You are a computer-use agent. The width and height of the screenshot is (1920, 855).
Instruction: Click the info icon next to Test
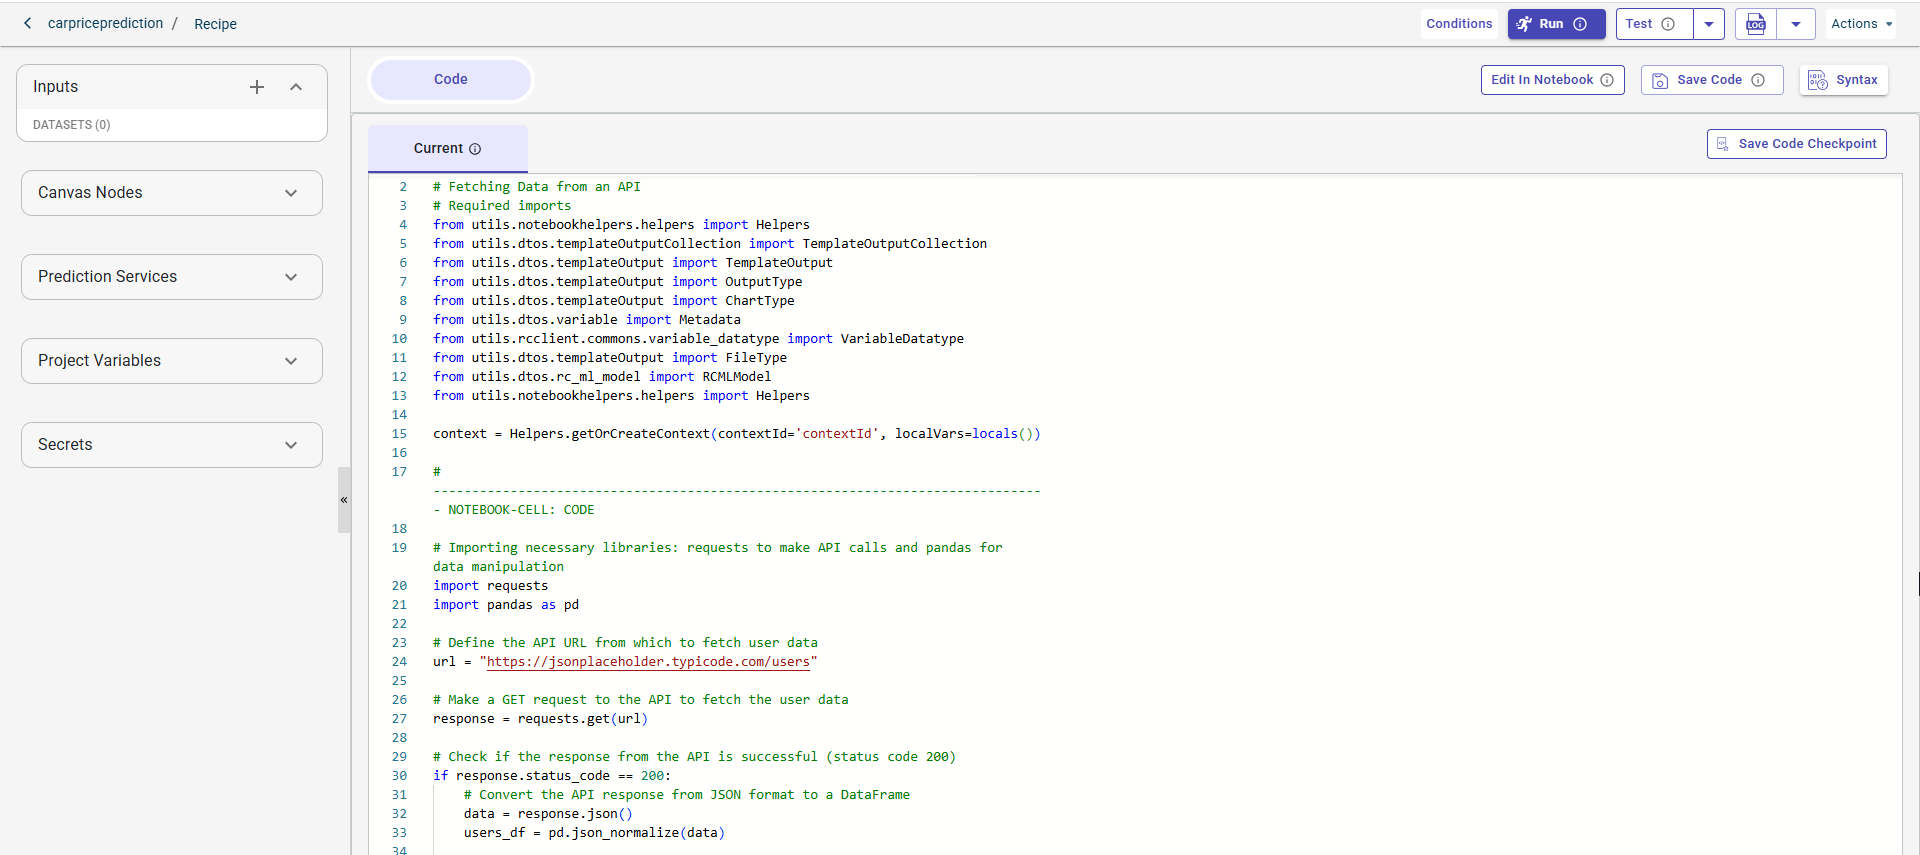[x=1668, y=24]
